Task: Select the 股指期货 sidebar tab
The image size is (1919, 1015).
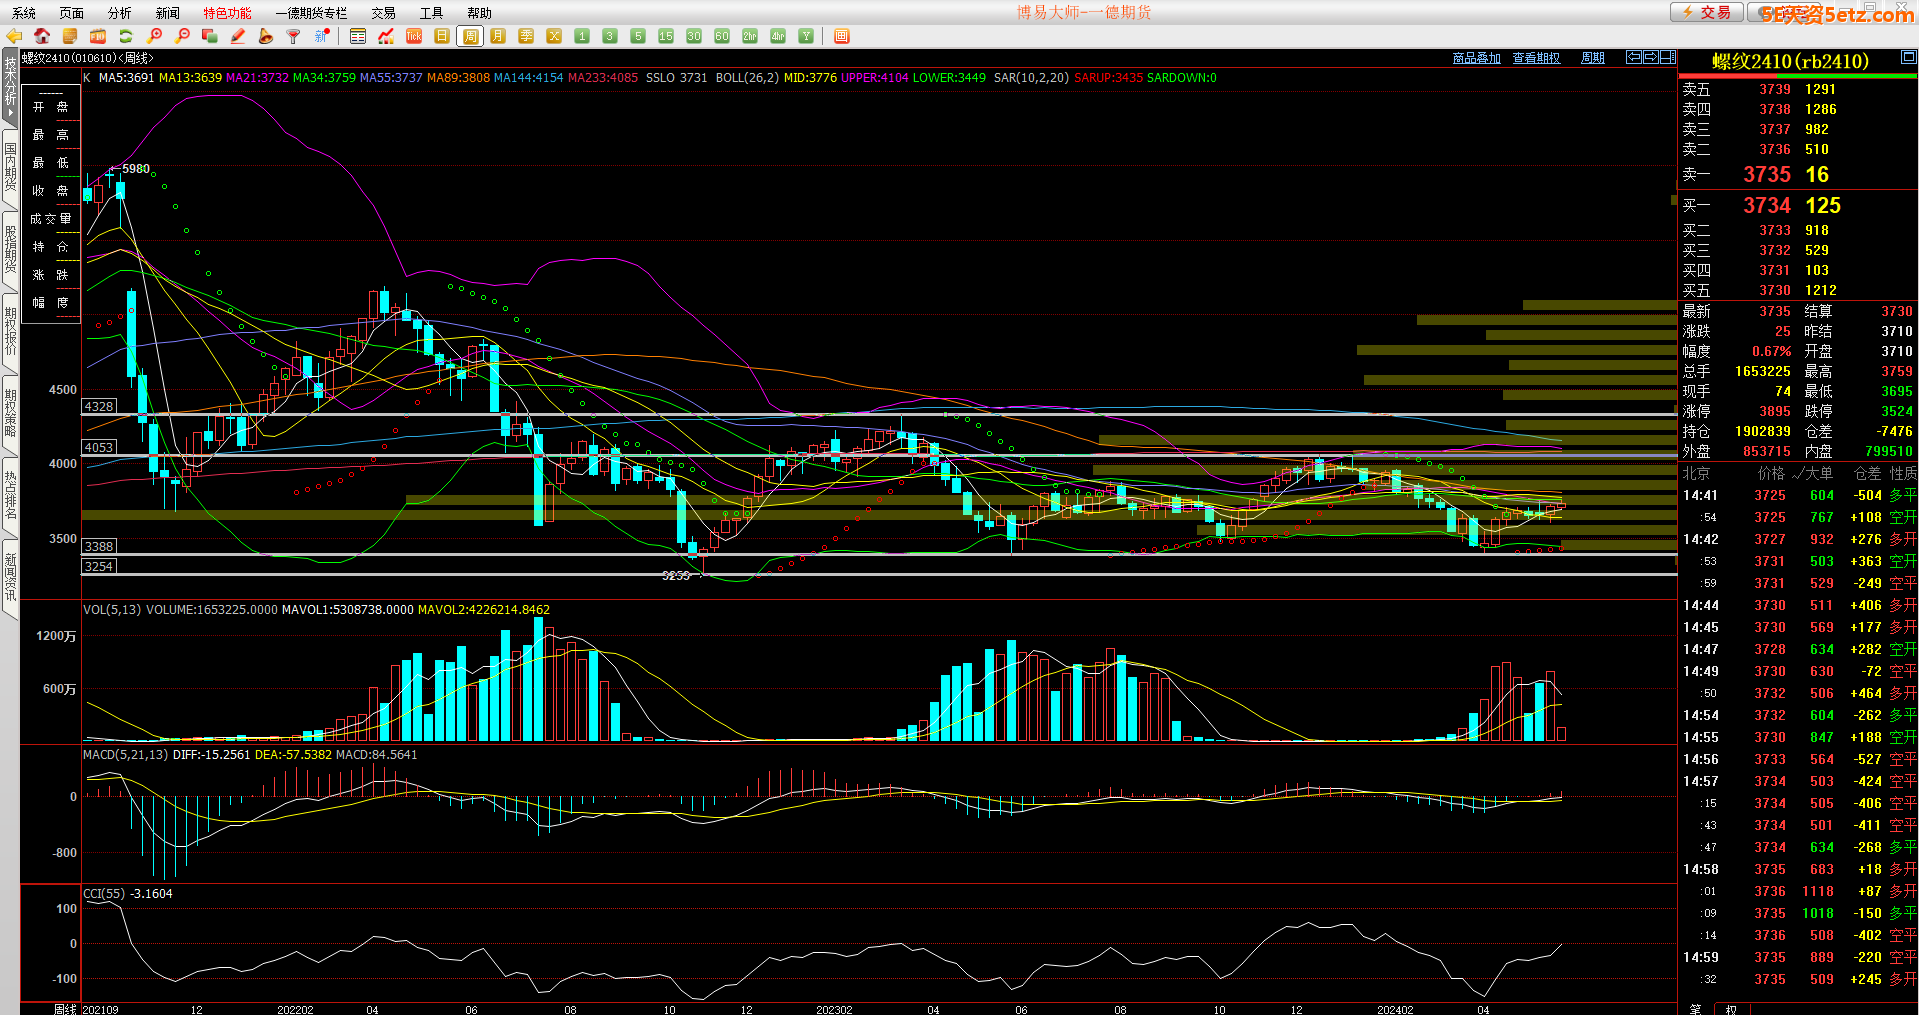Action: pos(10,250)
